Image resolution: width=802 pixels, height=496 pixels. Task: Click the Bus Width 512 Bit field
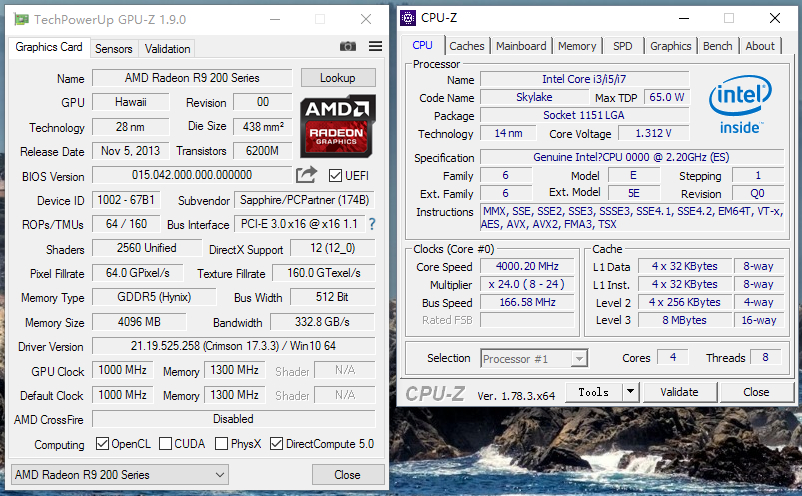point(332,297)
